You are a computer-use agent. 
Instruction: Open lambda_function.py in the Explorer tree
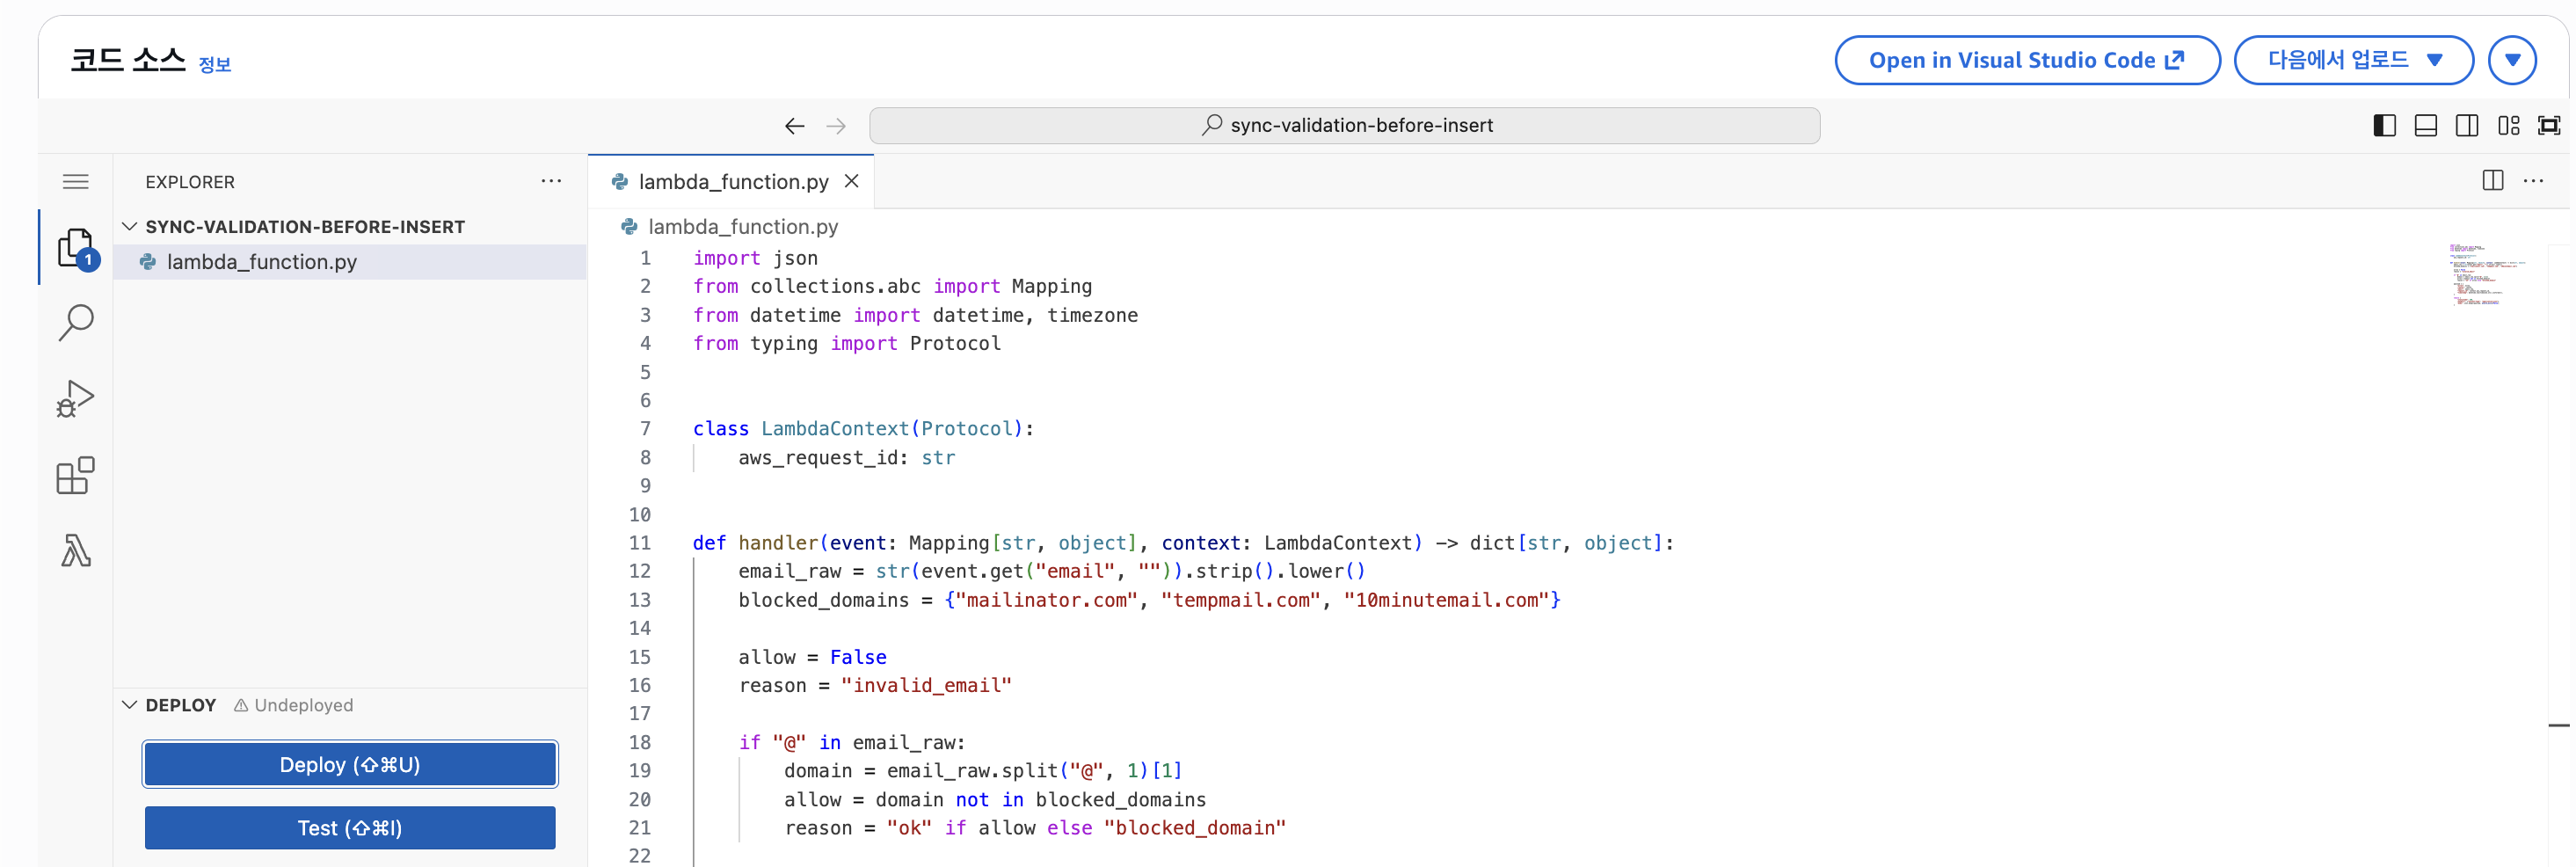click(350, 262)
